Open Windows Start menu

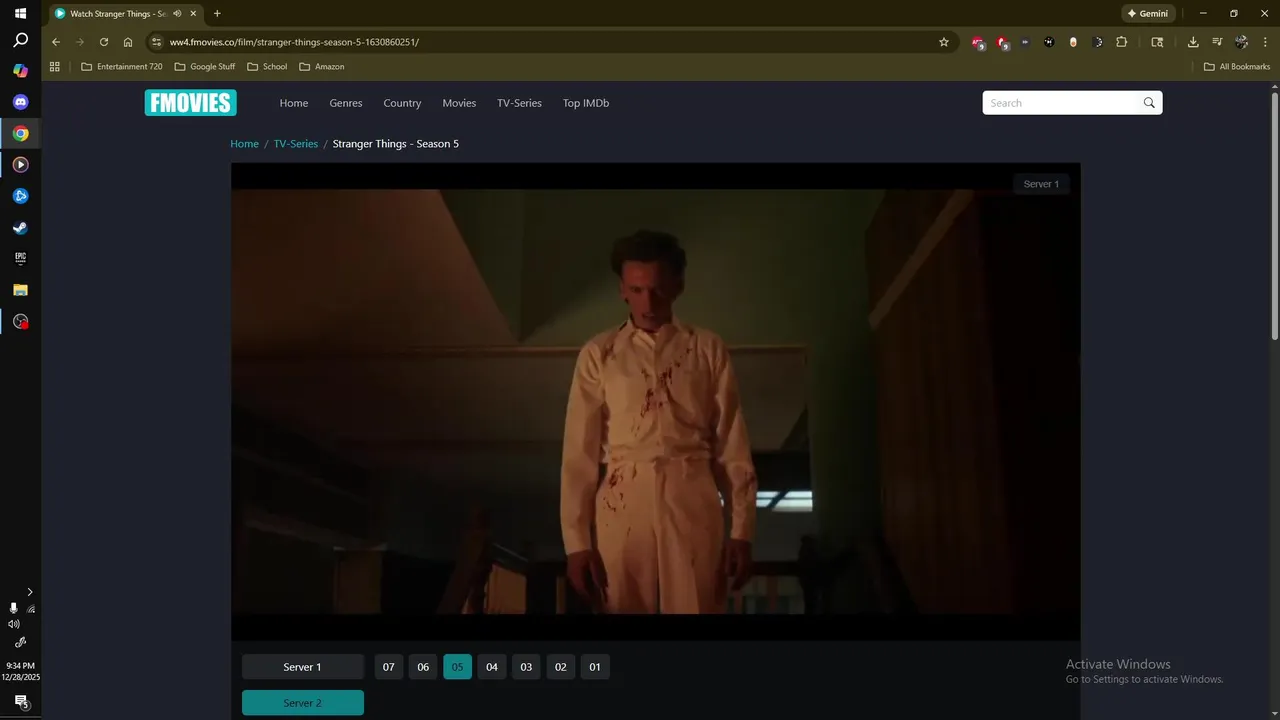pos(20,14)
